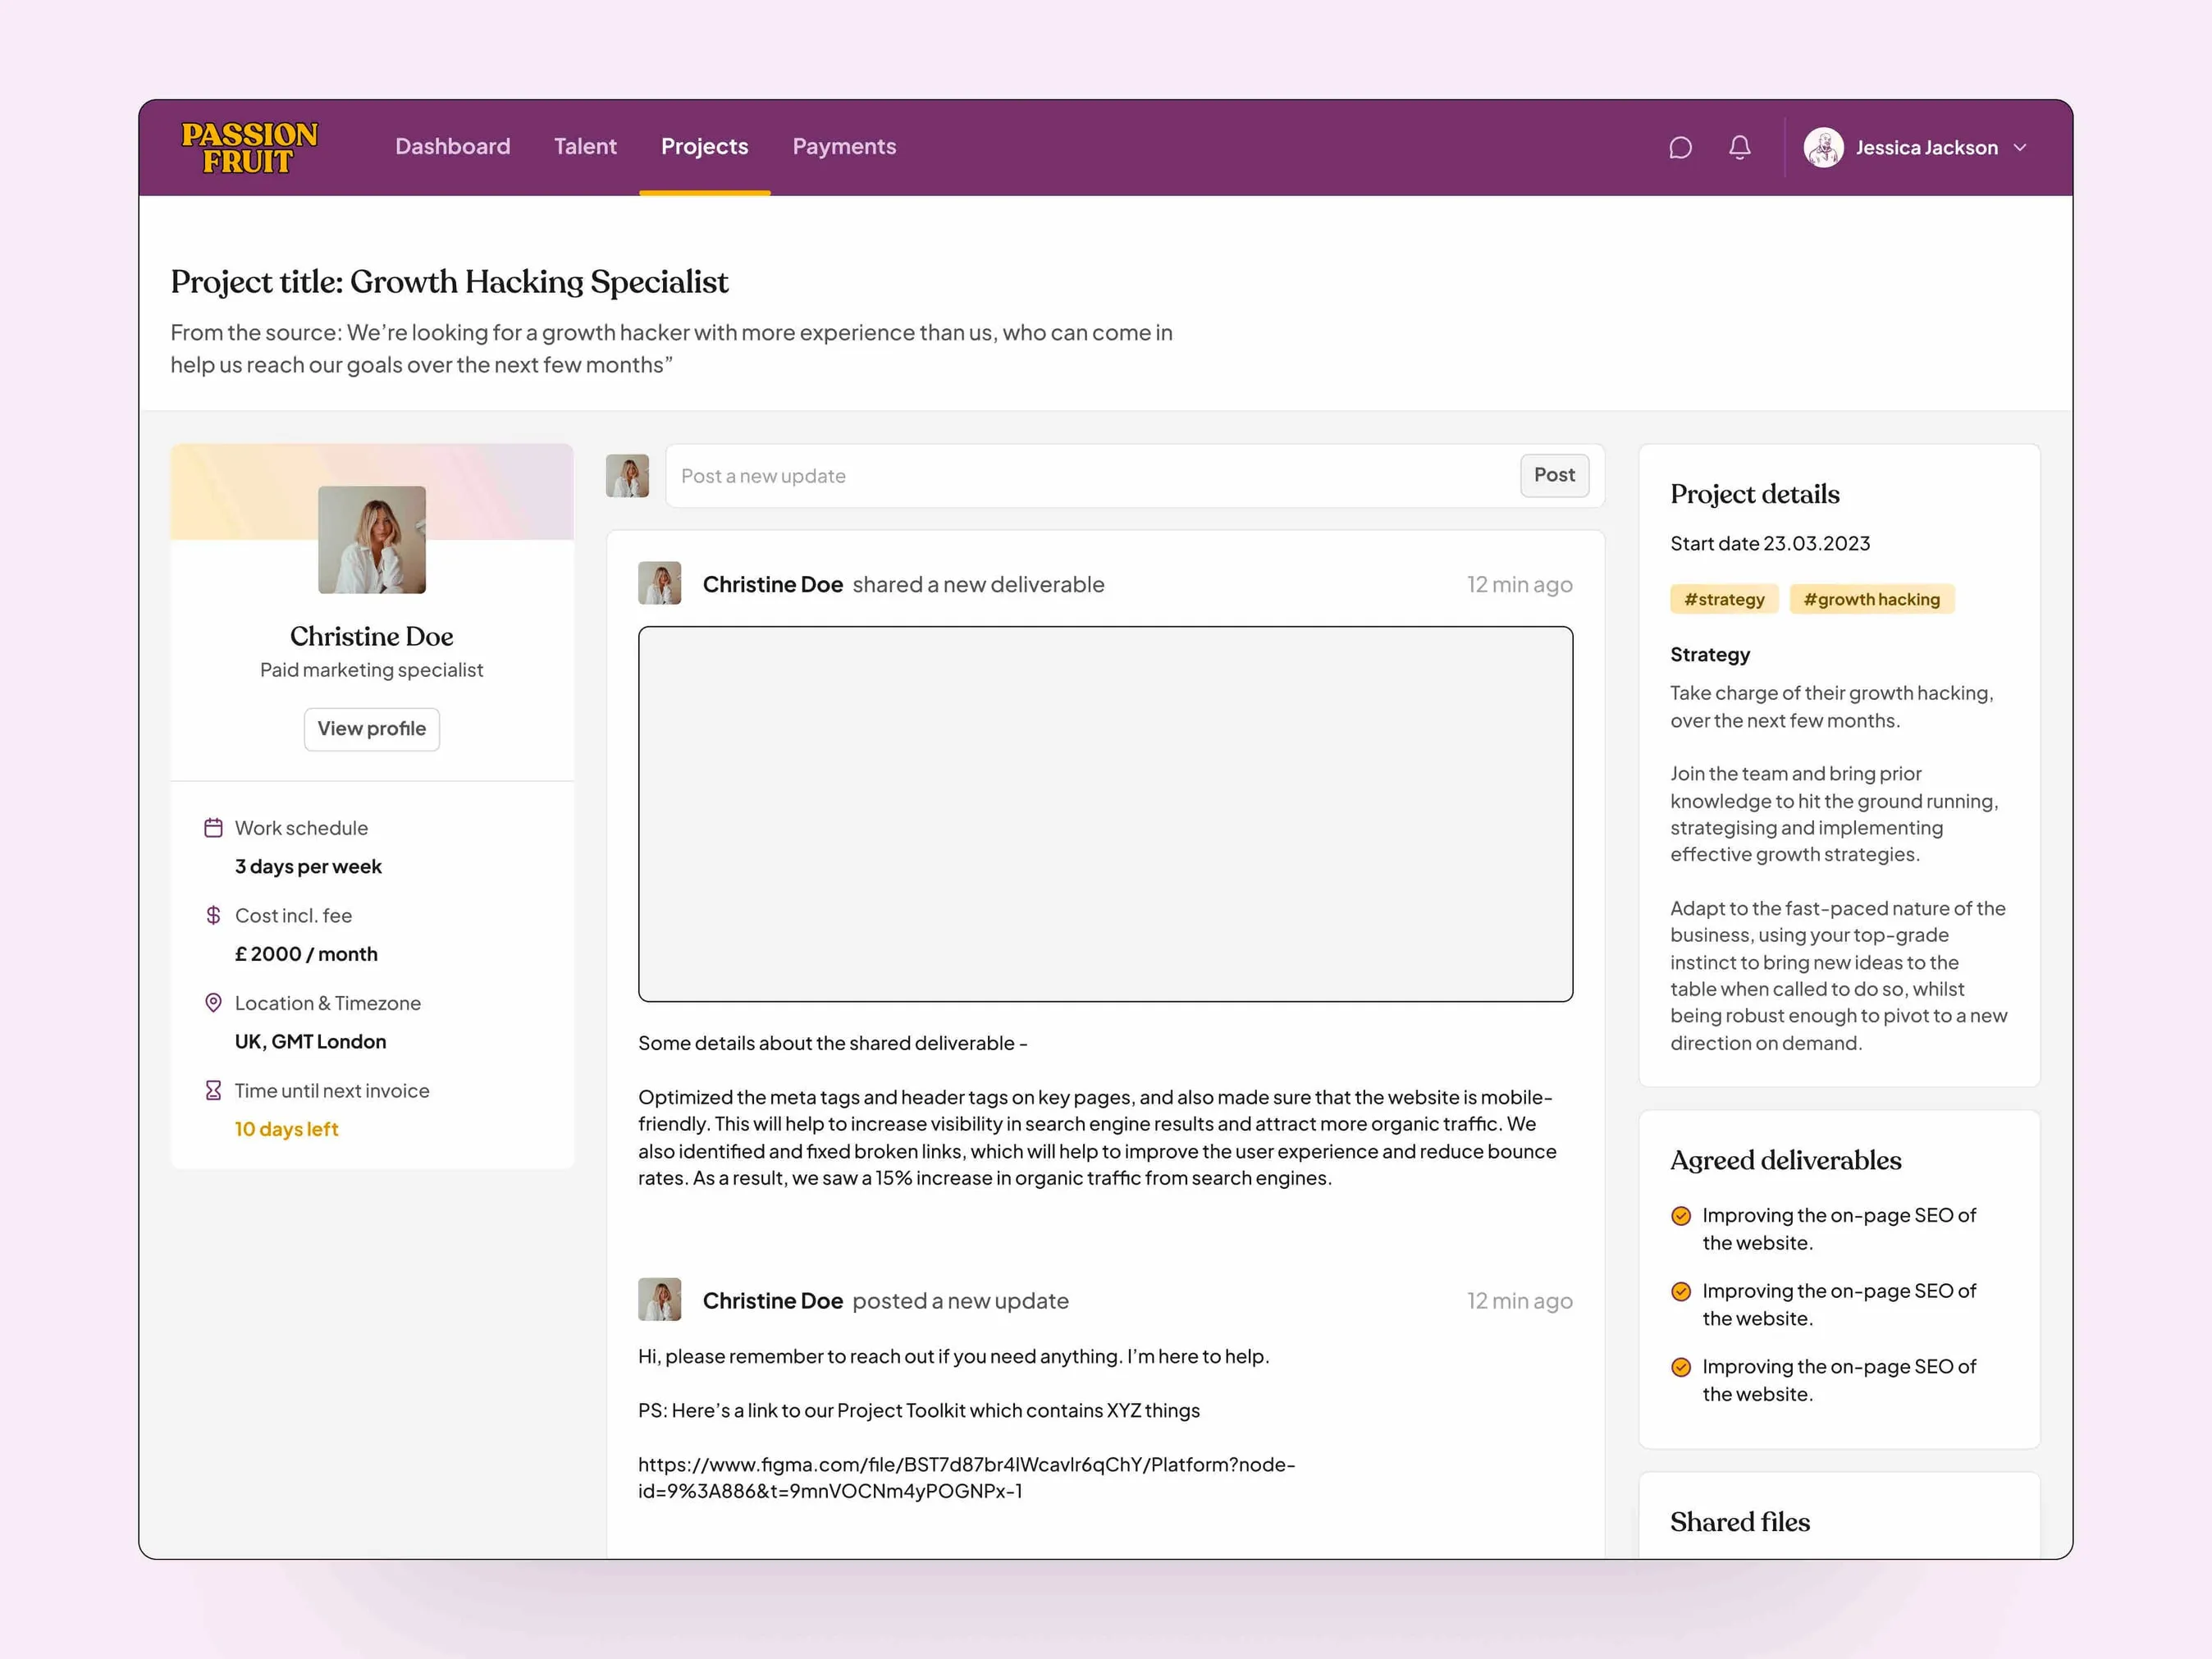Click avatar on the shared deliverable post
This screenshot has width=2212, height=1659.
tap(660, 583)
